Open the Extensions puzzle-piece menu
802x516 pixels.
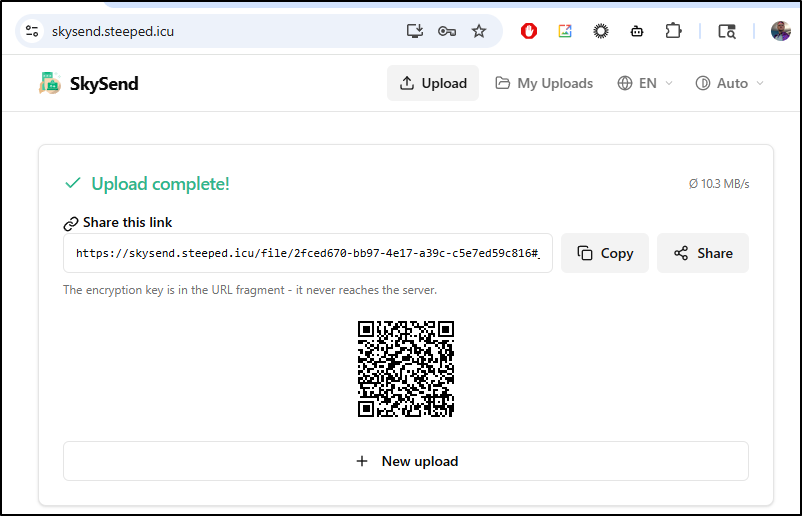click(x=673, y=31)
